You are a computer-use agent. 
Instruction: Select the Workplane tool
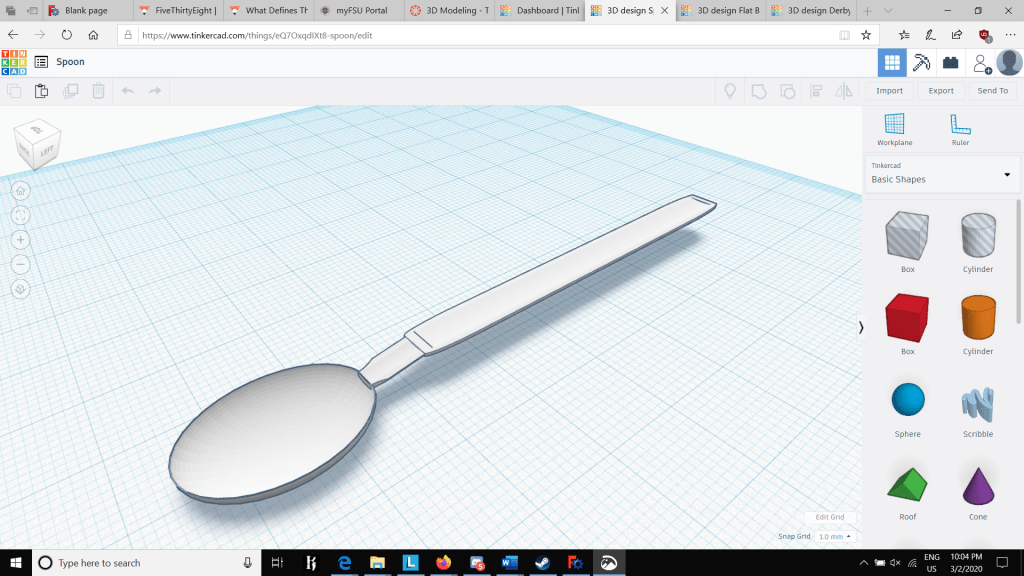(x=894, y=129)
